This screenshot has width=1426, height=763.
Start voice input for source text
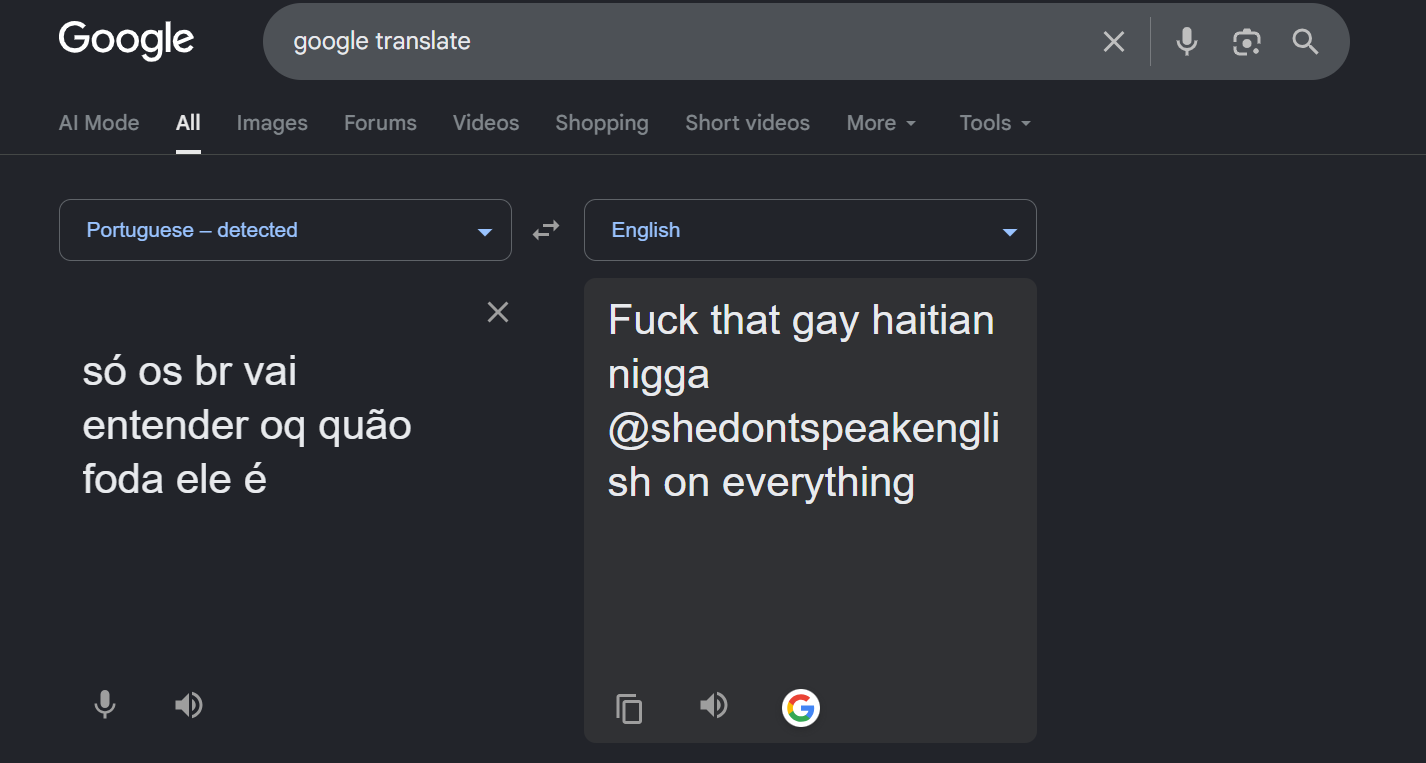(x=105, y=705)
